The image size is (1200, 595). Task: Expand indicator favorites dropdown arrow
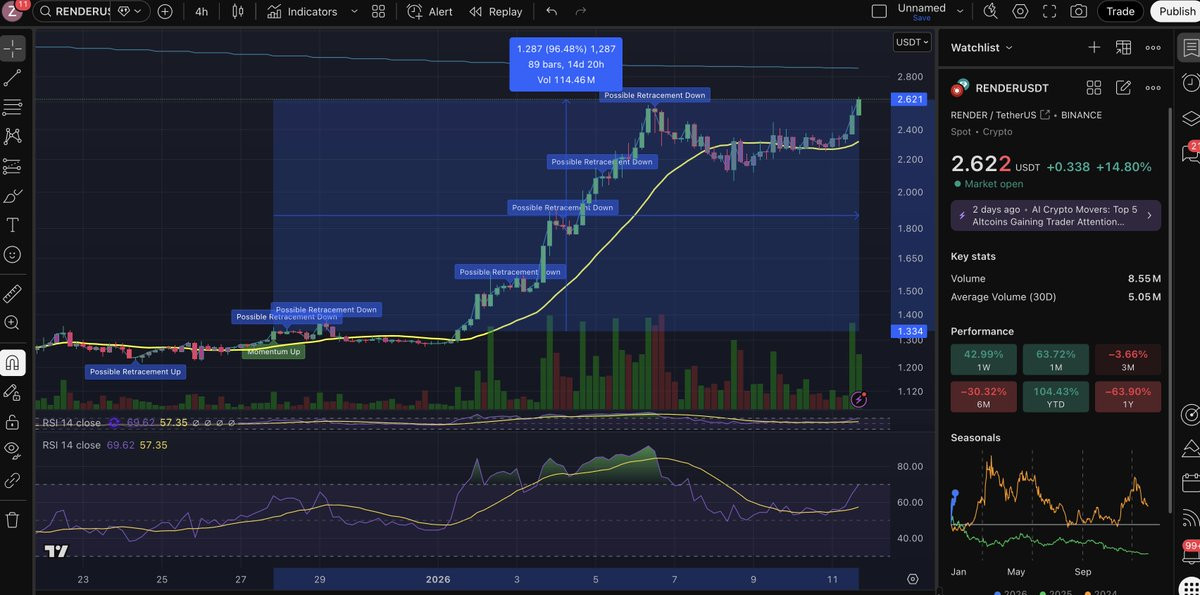point(354,12)
